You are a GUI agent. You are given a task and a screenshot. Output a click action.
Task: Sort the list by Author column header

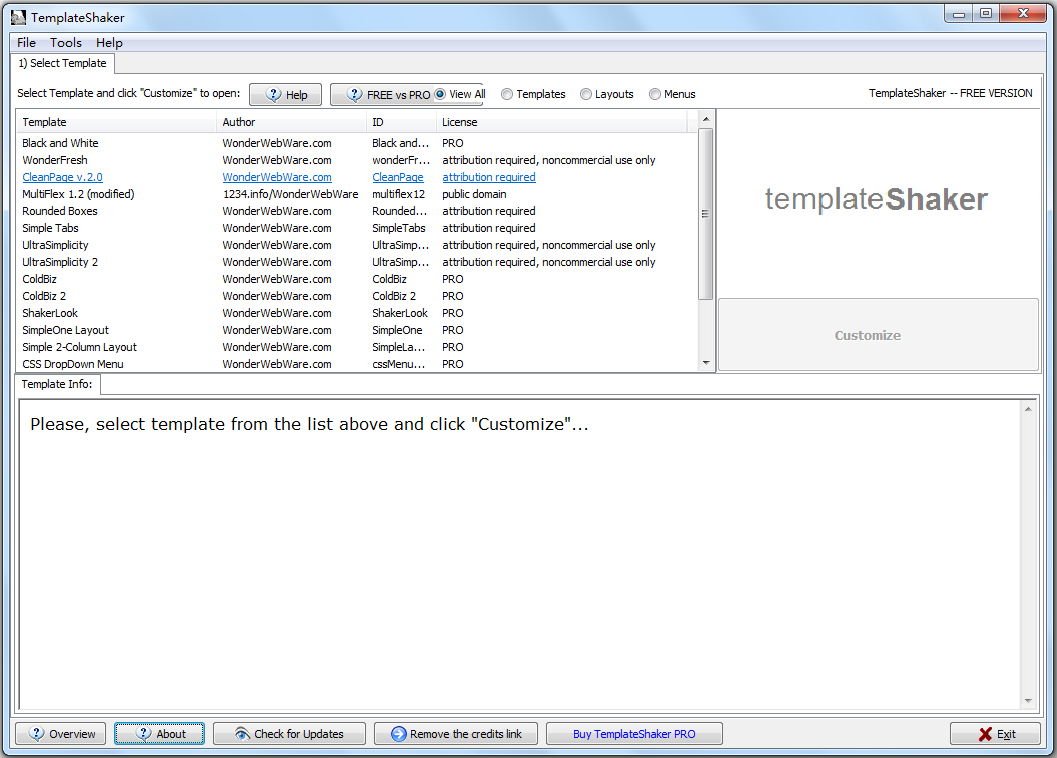point(291,122)
